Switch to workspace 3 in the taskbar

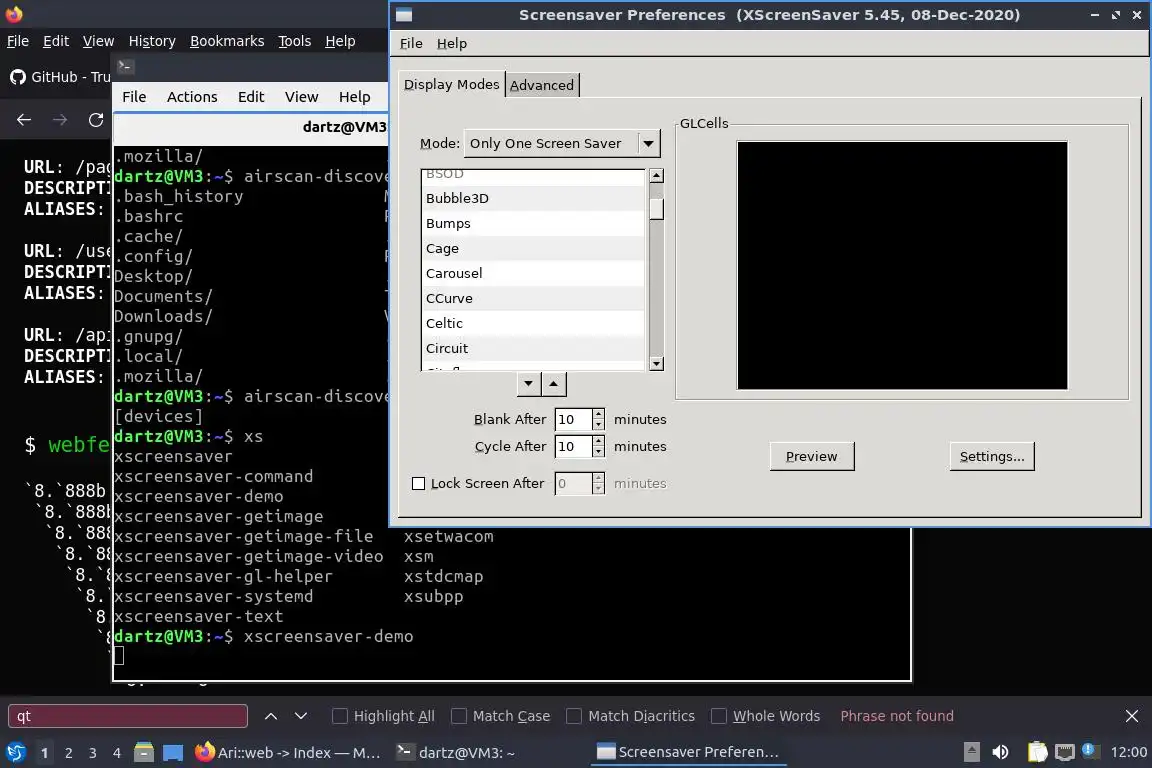coord(93,753)
